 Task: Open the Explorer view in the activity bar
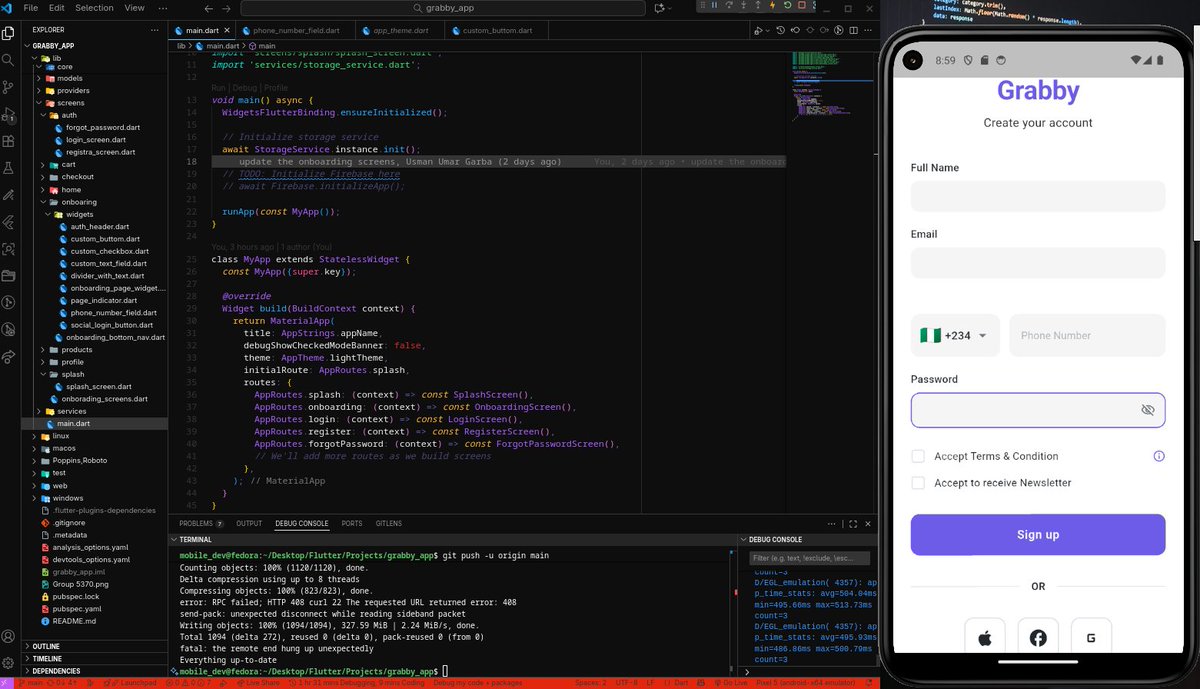[8, 35]
